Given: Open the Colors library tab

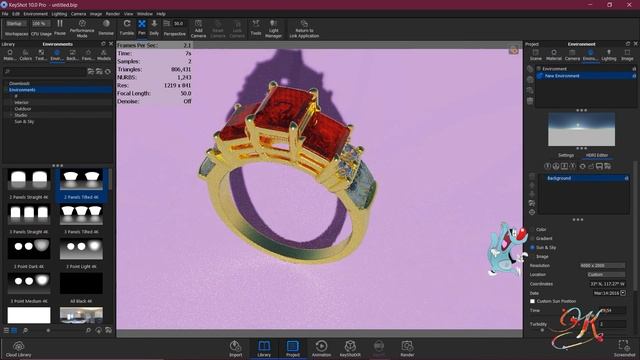Looking at the screenshot, I should click(26, 55).
